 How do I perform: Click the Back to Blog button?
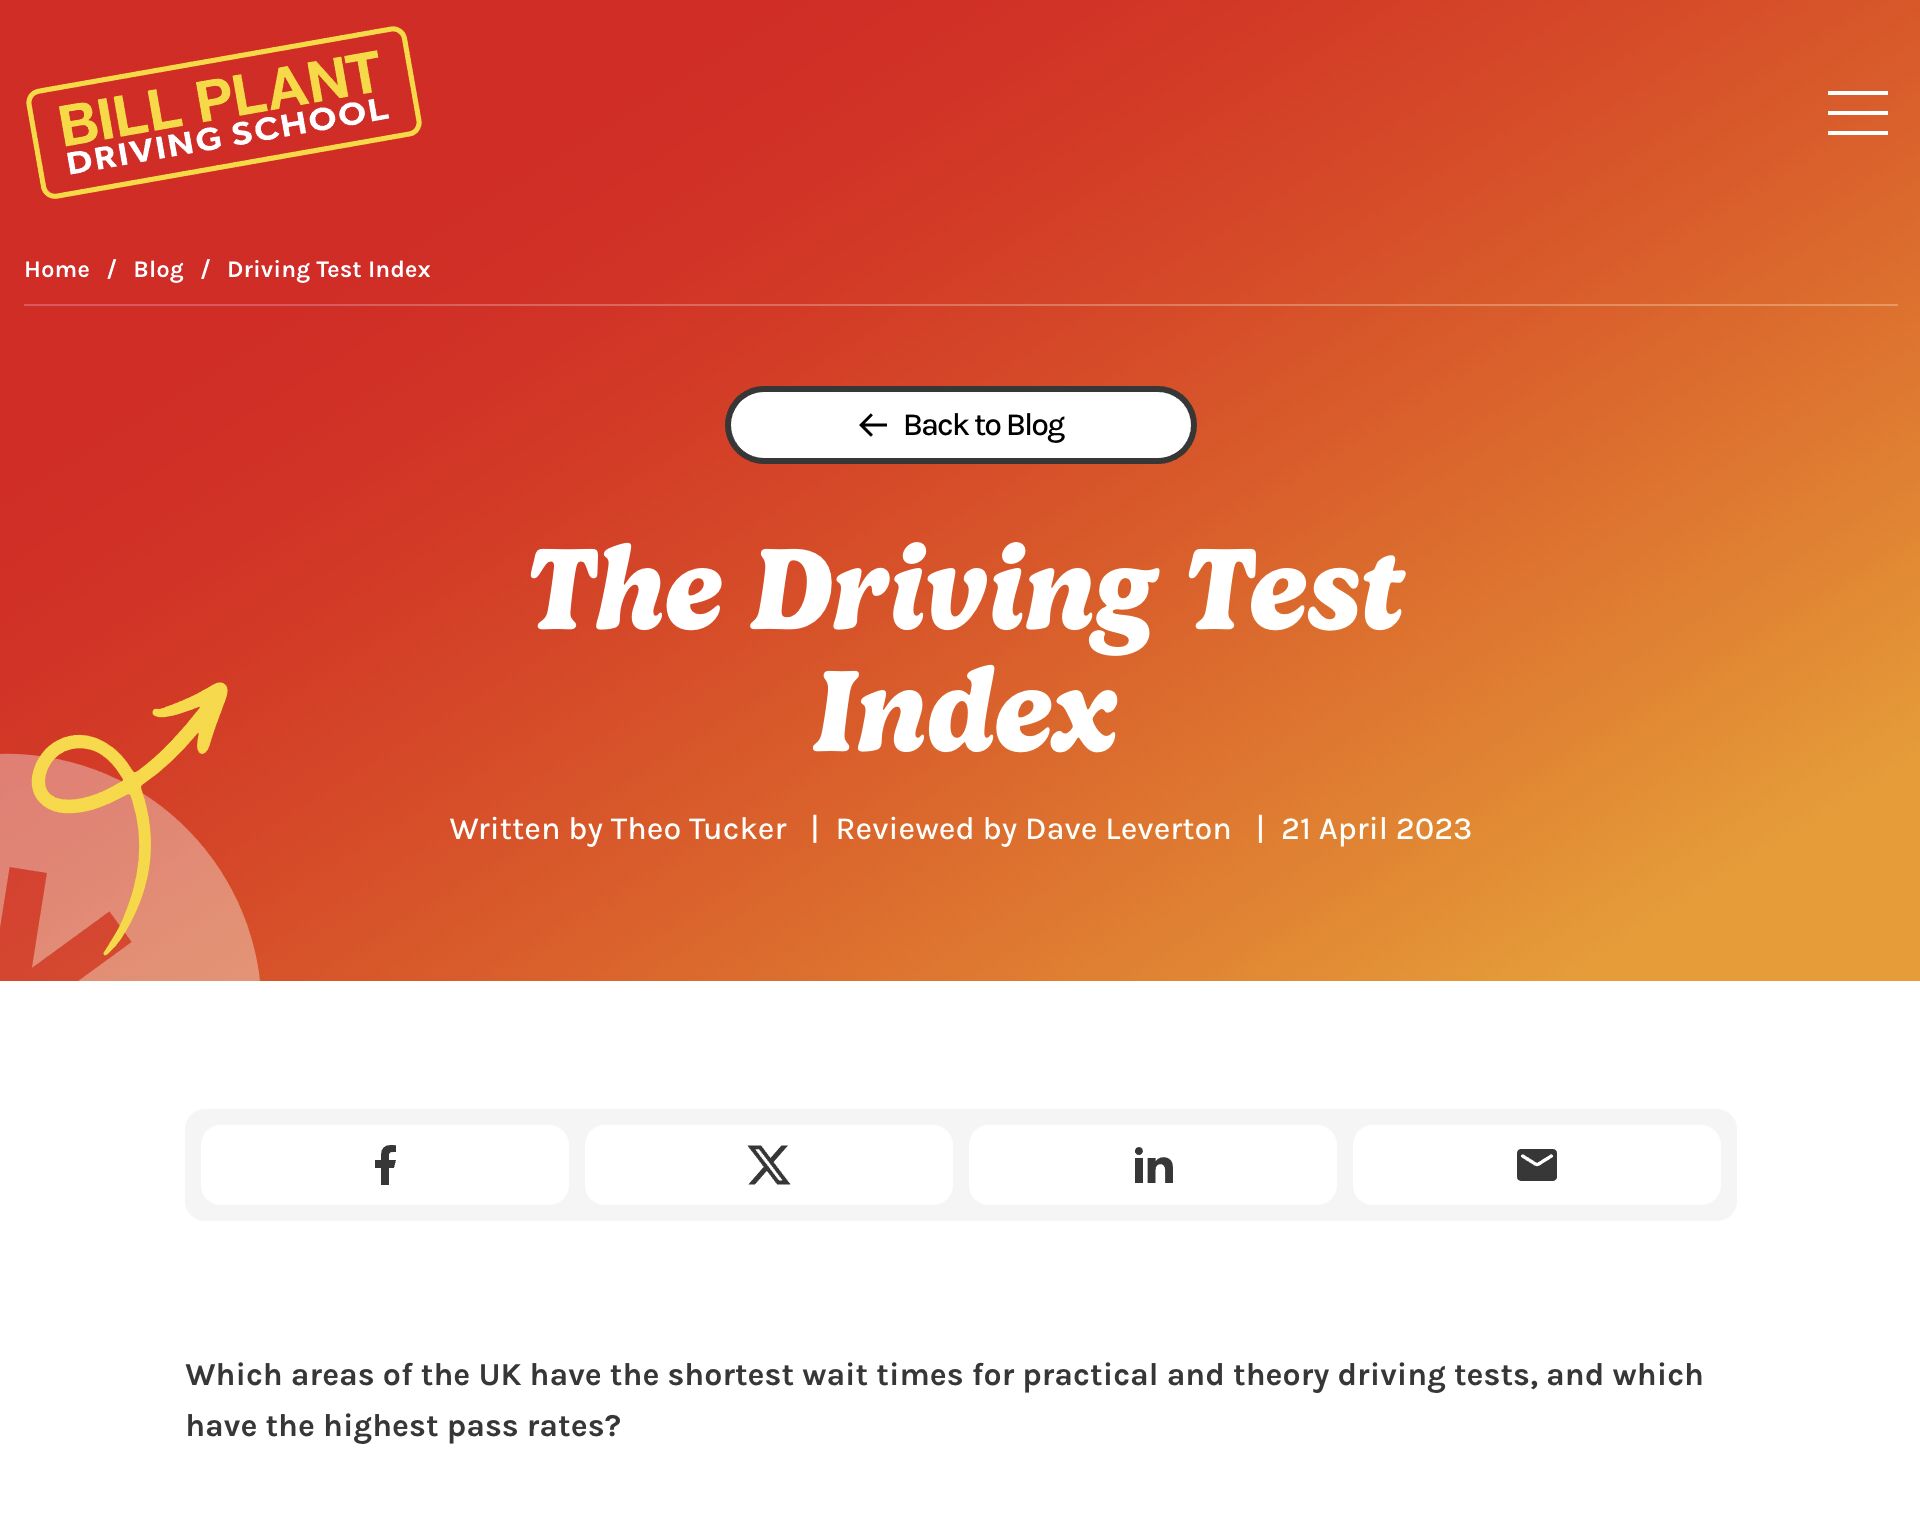click(x=960, y=424)
